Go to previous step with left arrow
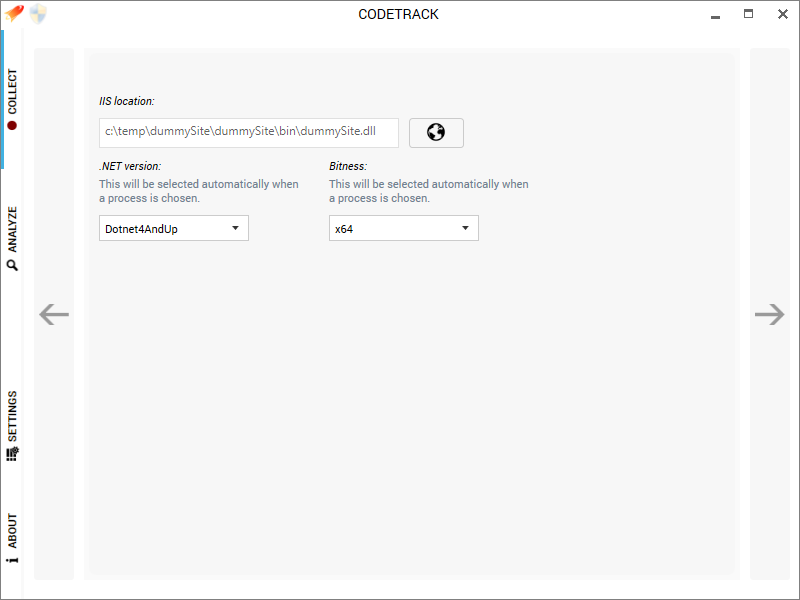 coord(54,314)
